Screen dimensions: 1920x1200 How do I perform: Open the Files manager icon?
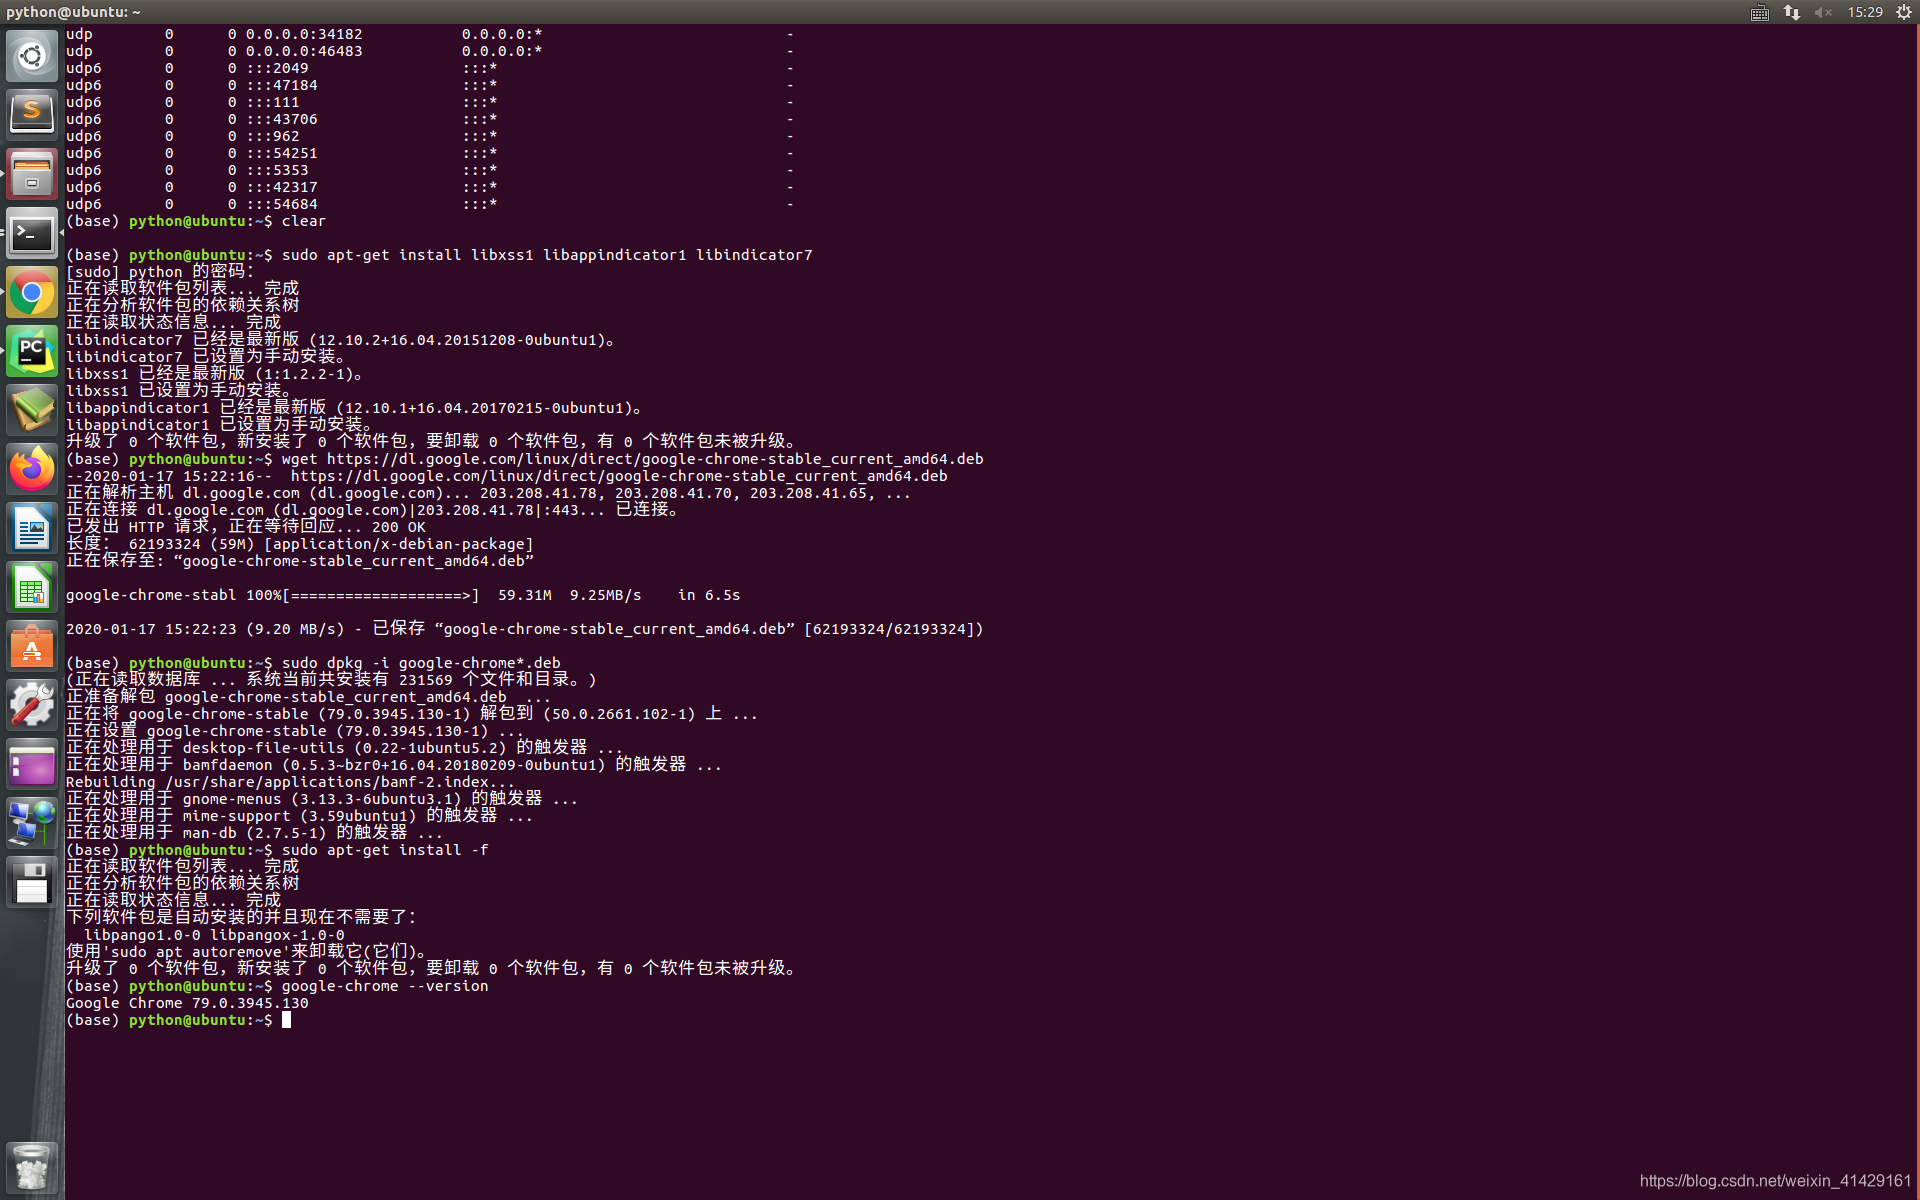point(32,175)
